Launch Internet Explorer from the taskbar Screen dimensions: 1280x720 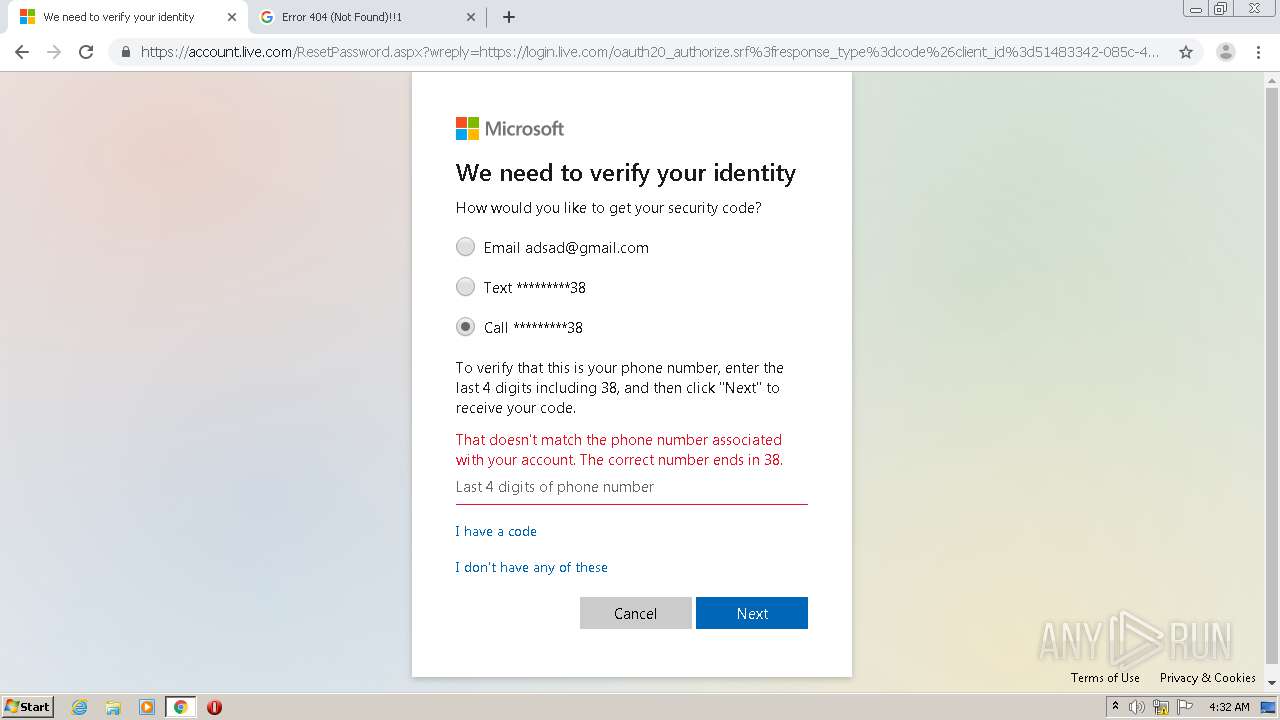80,707
